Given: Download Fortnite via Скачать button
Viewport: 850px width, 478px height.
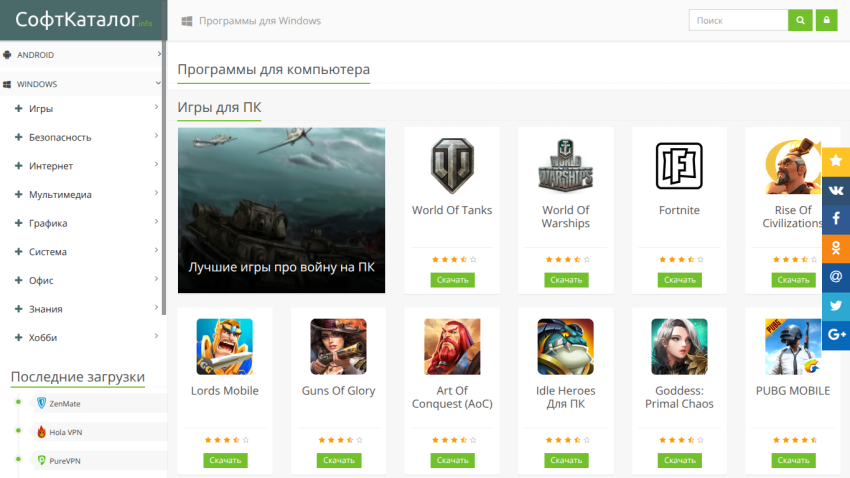Looking at the screenshot, I should [680, 280].
